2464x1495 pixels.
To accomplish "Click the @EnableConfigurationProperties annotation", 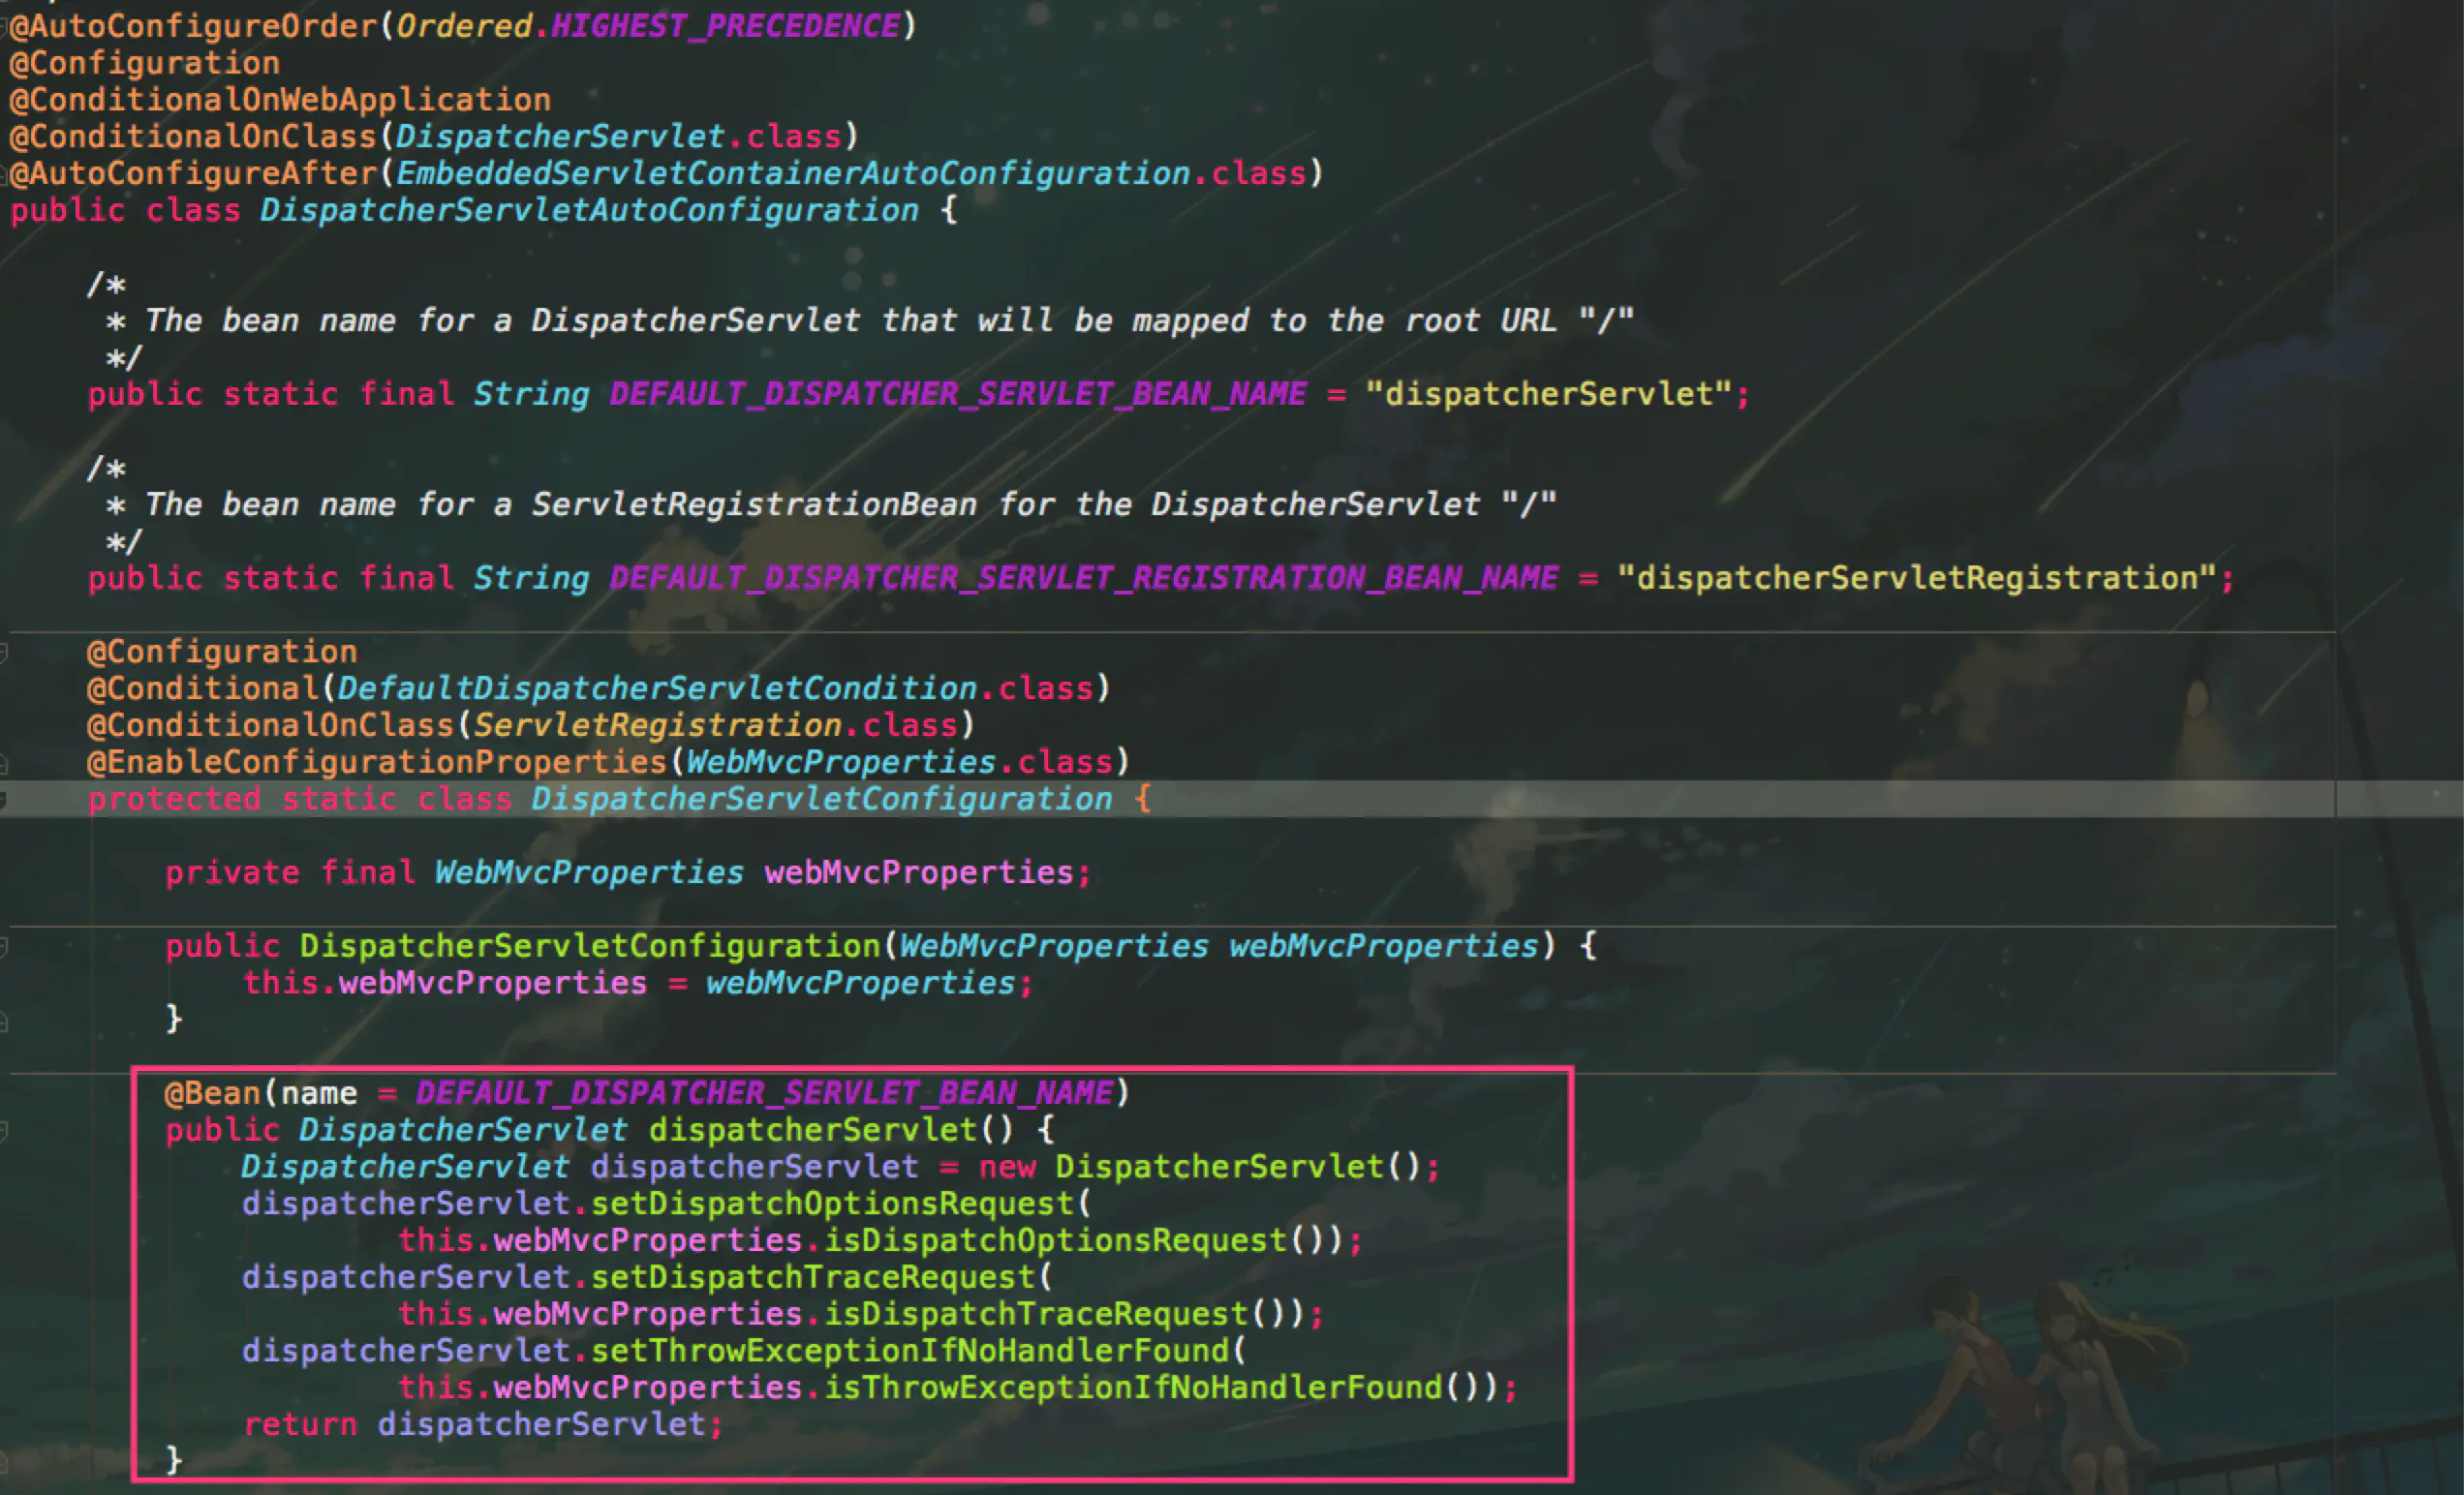I will pyautogui.click(x=377, y=762).
